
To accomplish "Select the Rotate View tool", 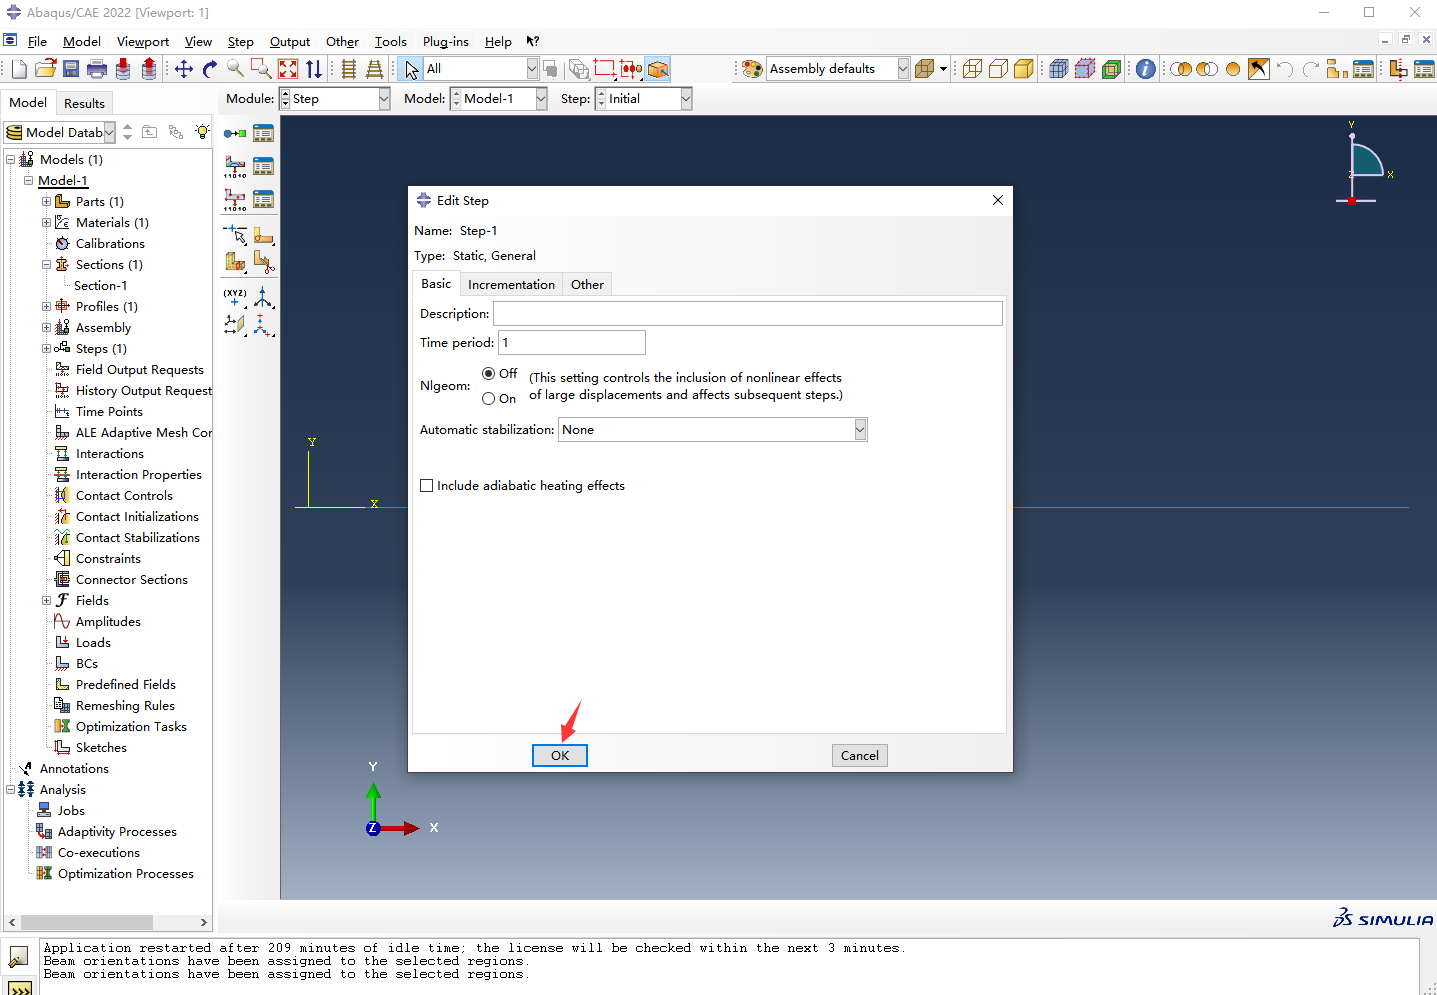I will click(x=209, y=69).
